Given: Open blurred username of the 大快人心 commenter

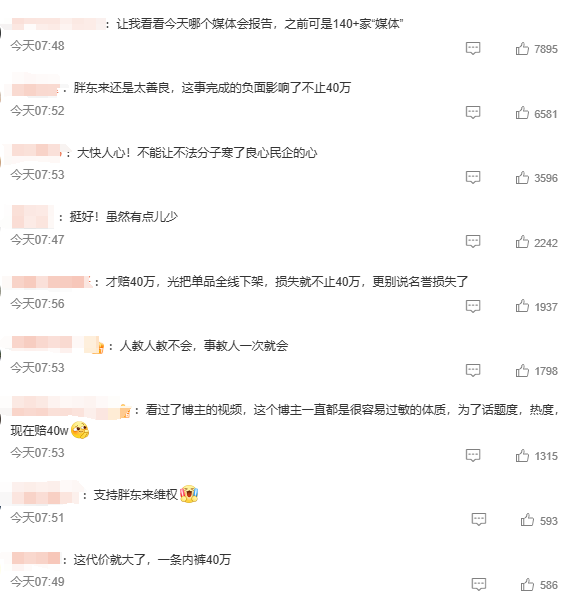Looking at the screenshot, I should point(36,151).
